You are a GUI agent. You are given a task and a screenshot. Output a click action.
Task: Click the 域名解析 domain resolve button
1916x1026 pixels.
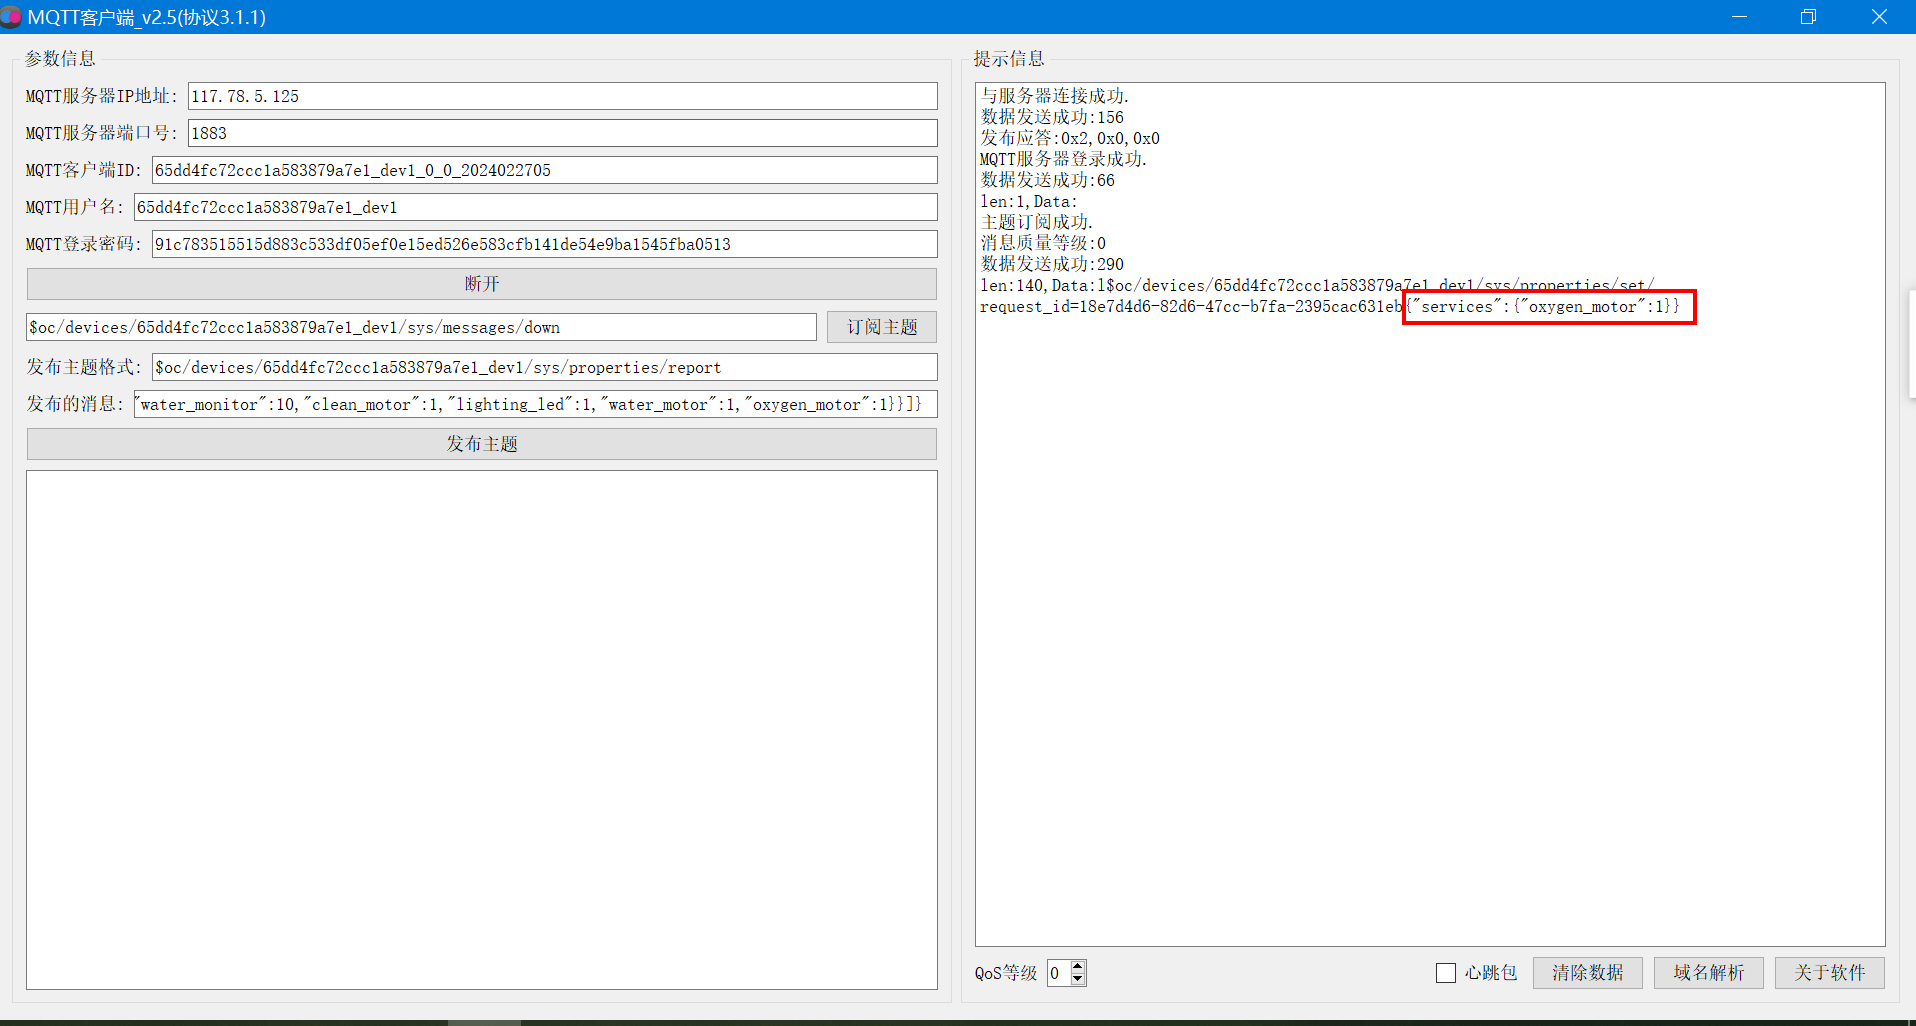pos(1709,973)
